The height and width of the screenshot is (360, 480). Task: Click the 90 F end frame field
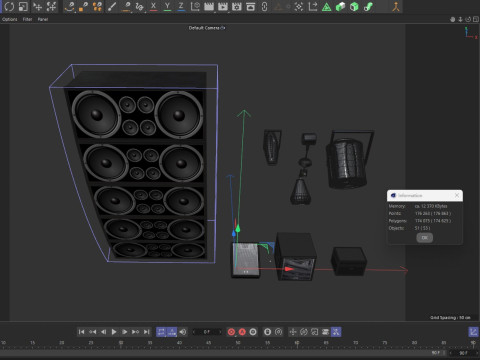point(464,353)
